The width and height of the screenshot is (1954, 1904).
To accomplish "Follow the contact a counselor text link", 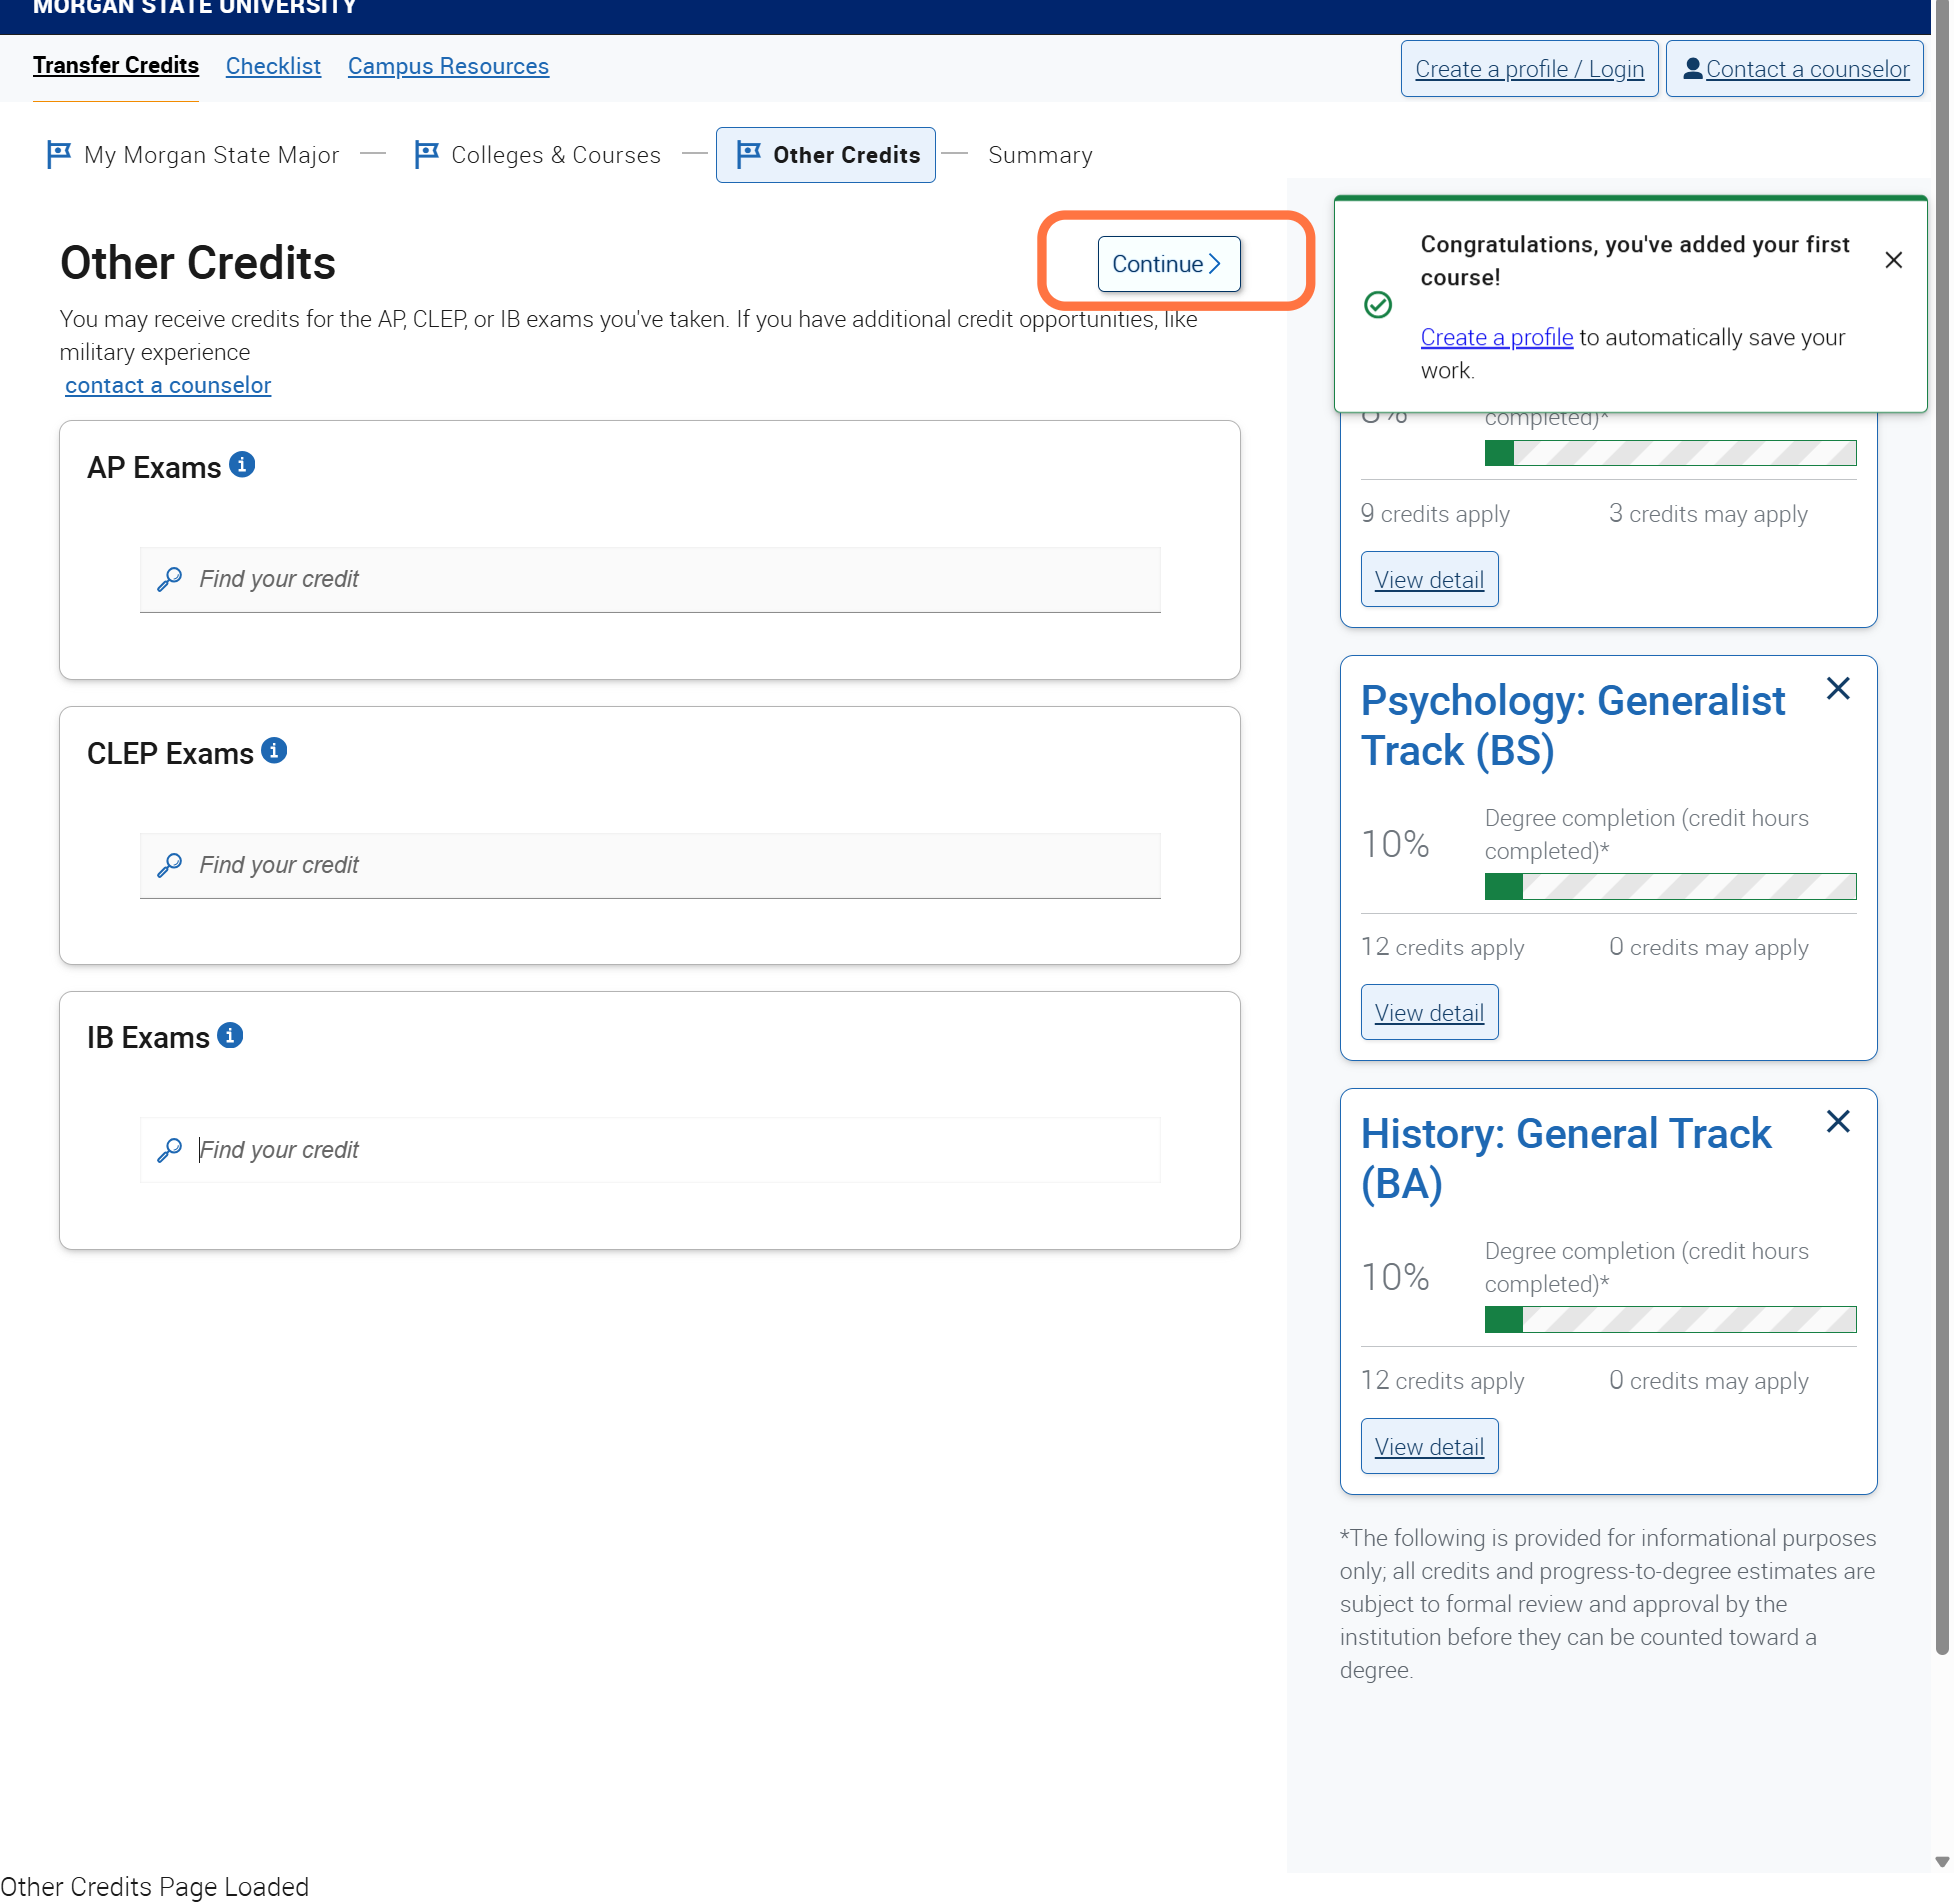I will (168, 385).
